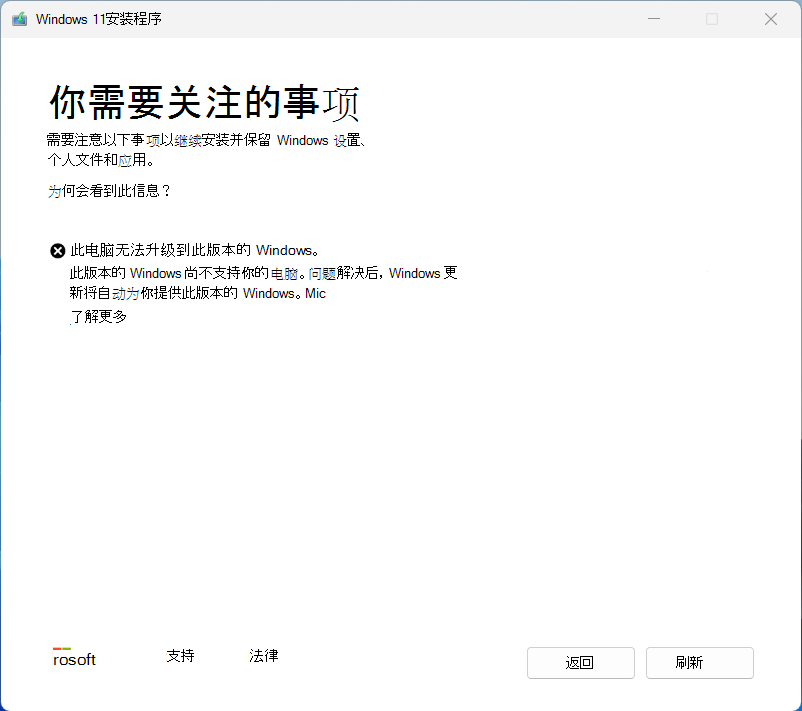Click the Windows setup icon in title bar
802x711 pixels.
point(18,18)
